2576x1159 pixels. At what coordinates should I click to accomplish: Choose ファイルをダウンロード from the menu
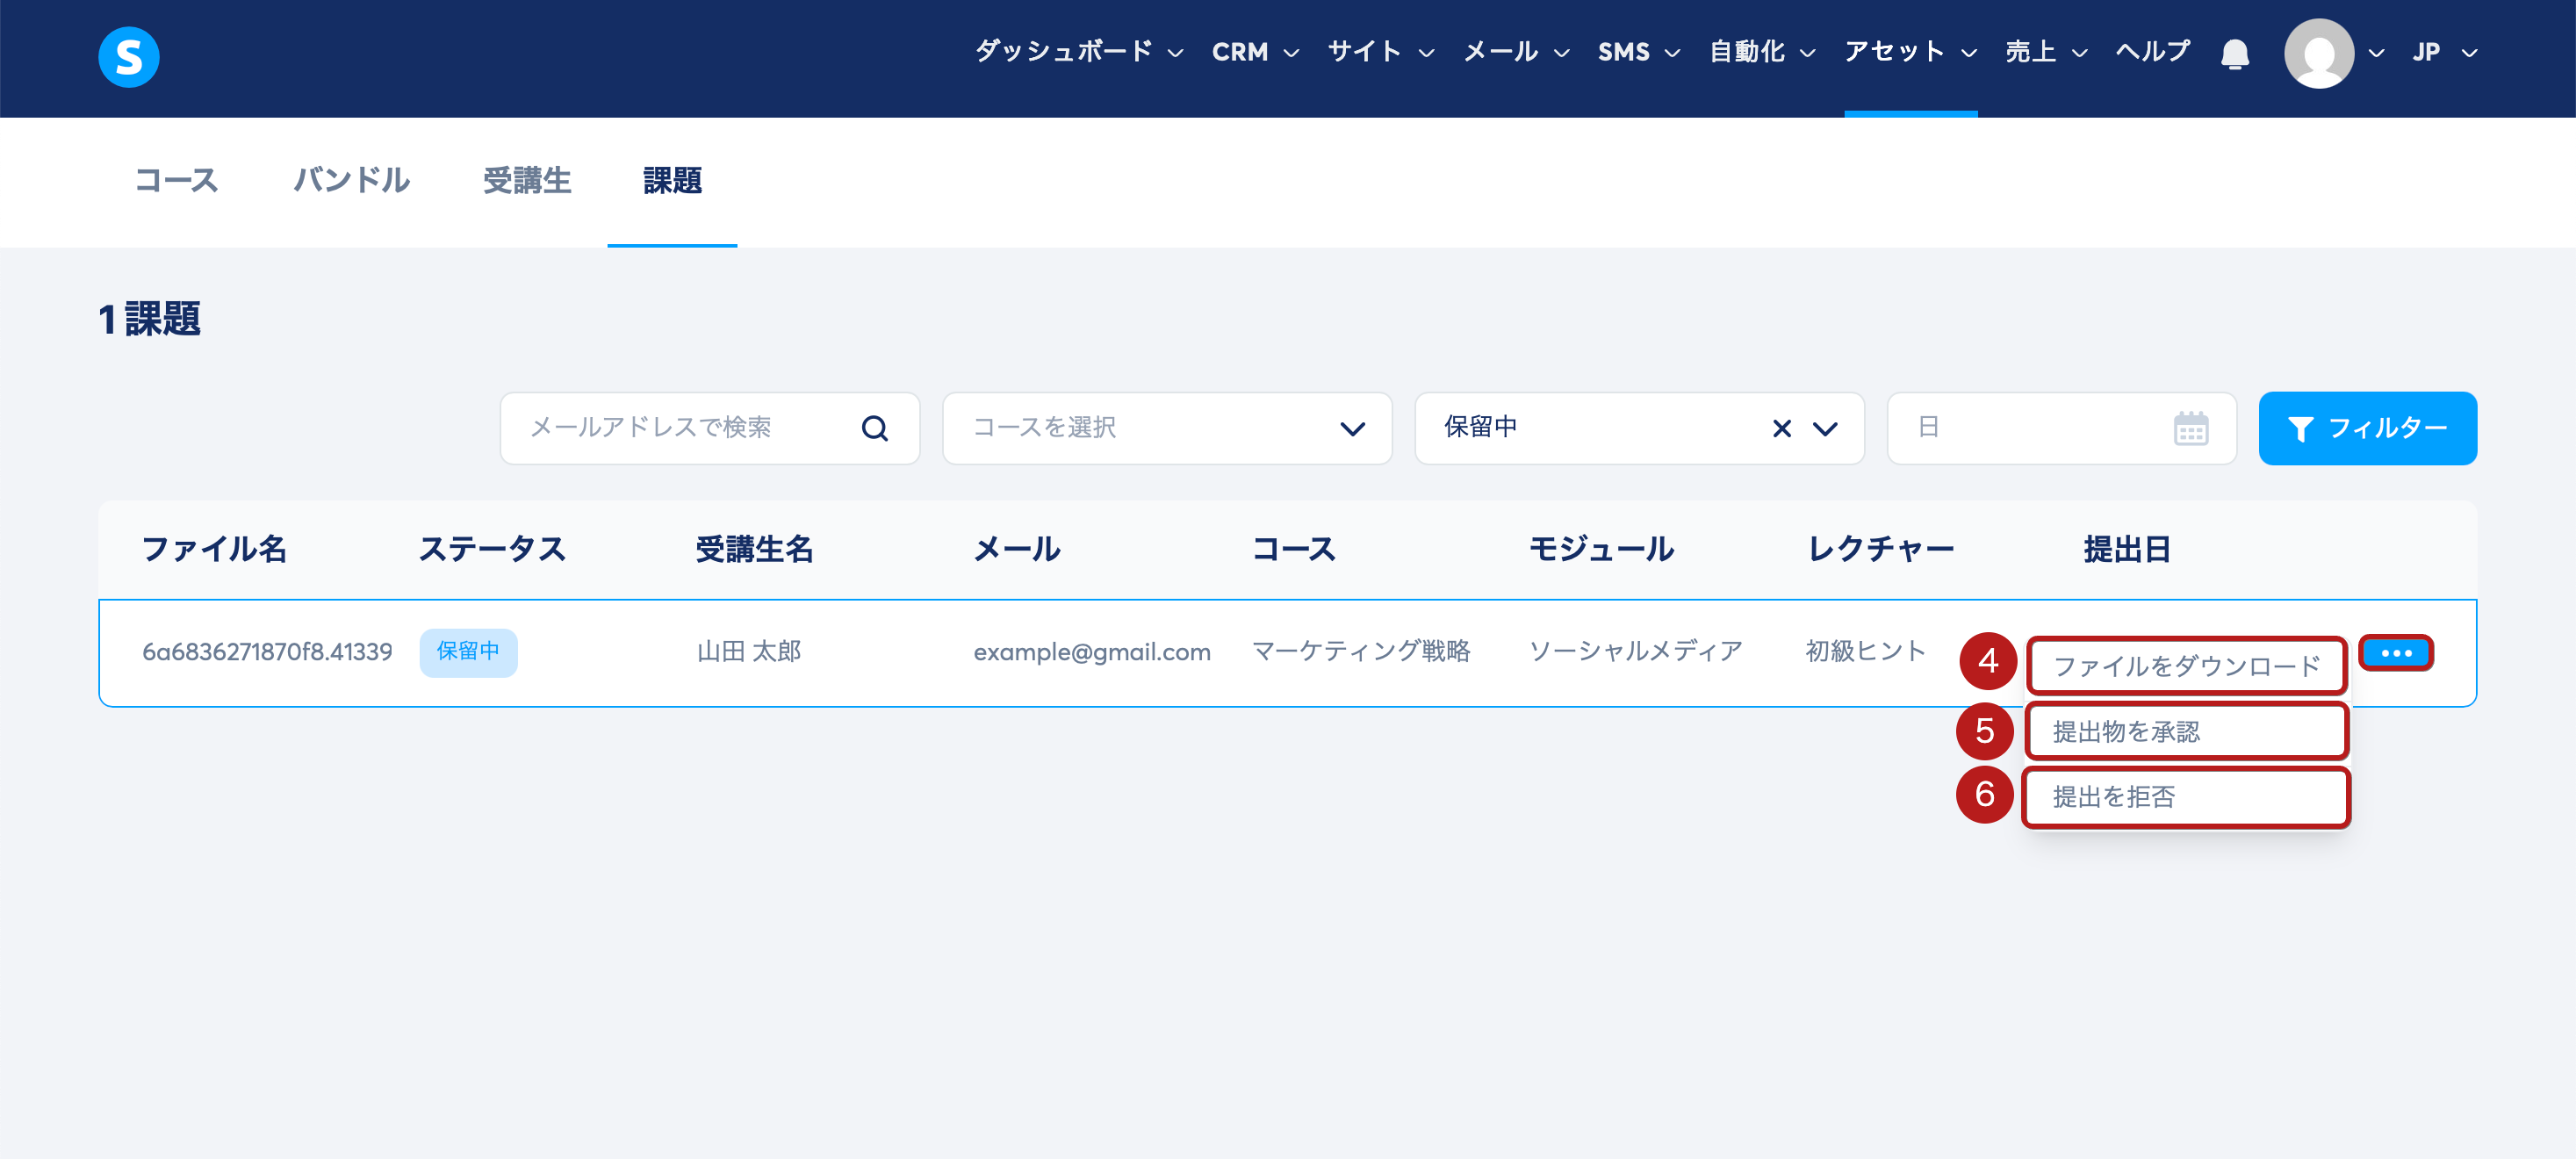coord(2186,666)
